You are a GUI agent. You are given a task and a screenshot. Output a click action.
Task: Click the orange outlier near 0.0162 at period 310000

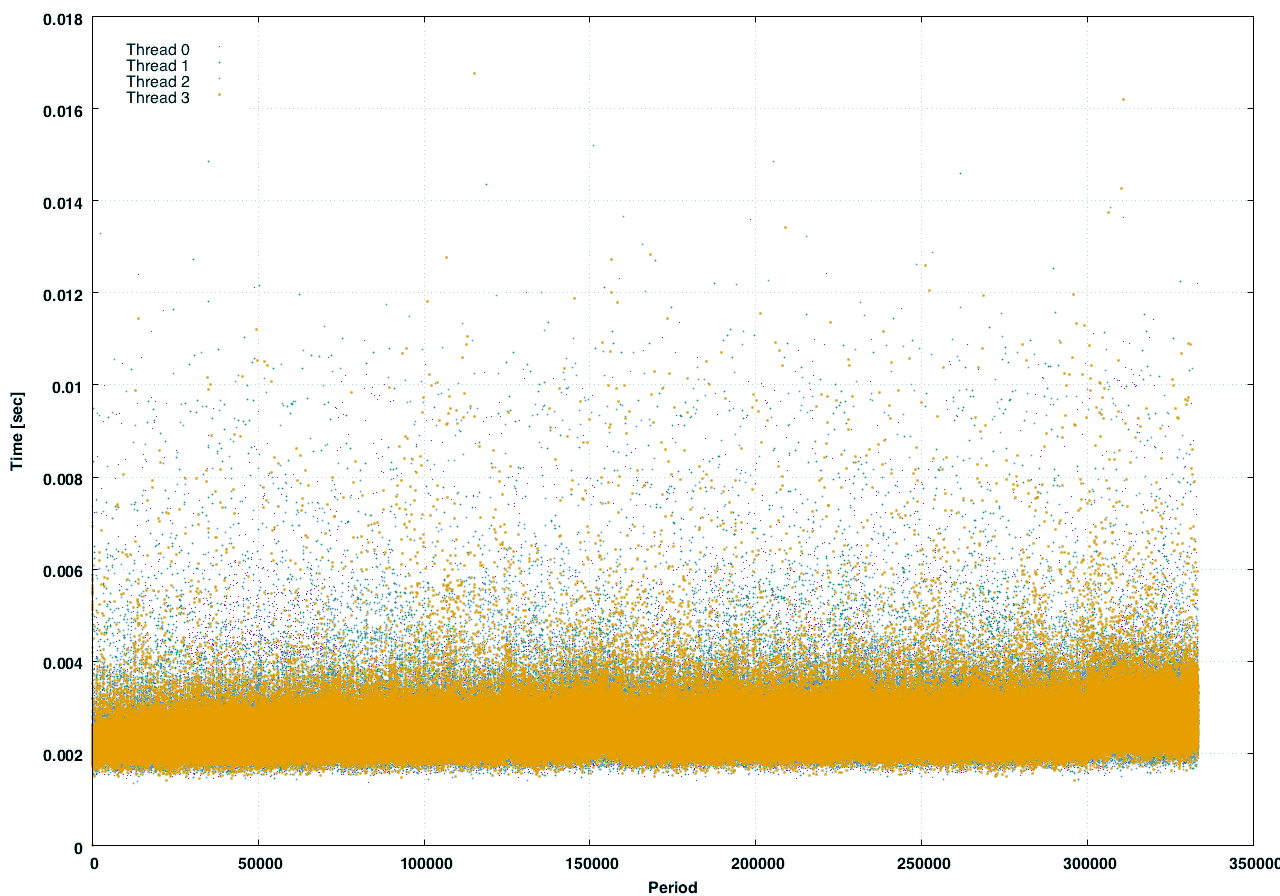1123,100
